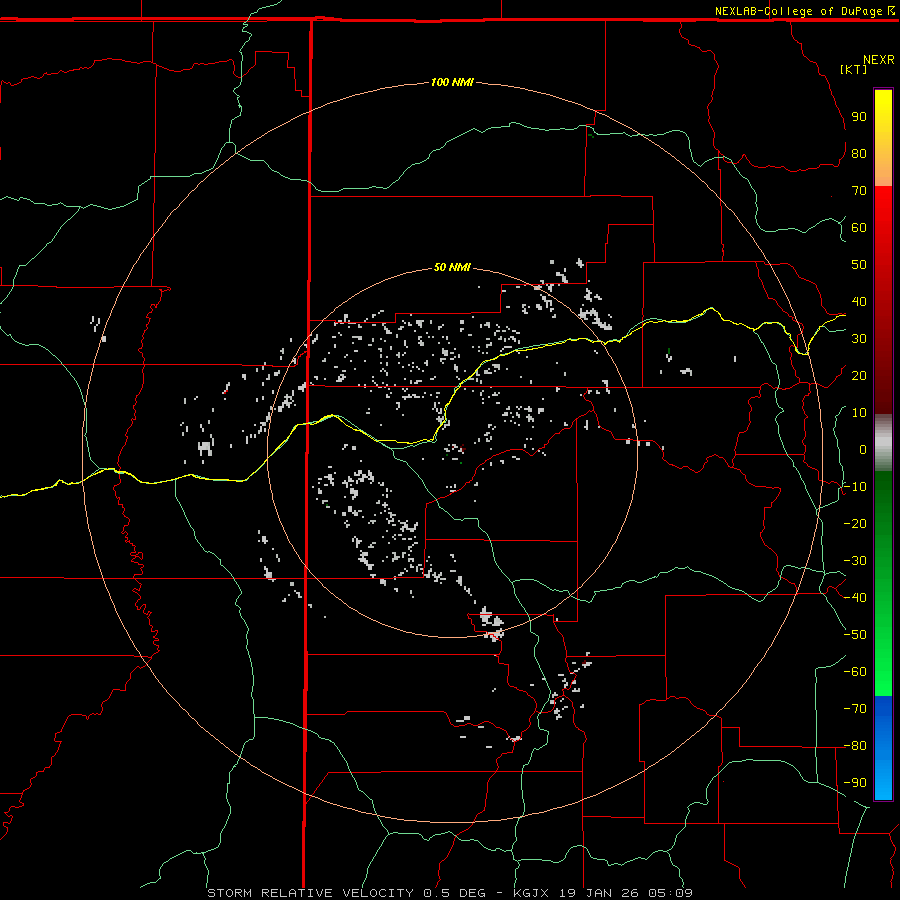Click the 10 value on the velocity scale

859,413
